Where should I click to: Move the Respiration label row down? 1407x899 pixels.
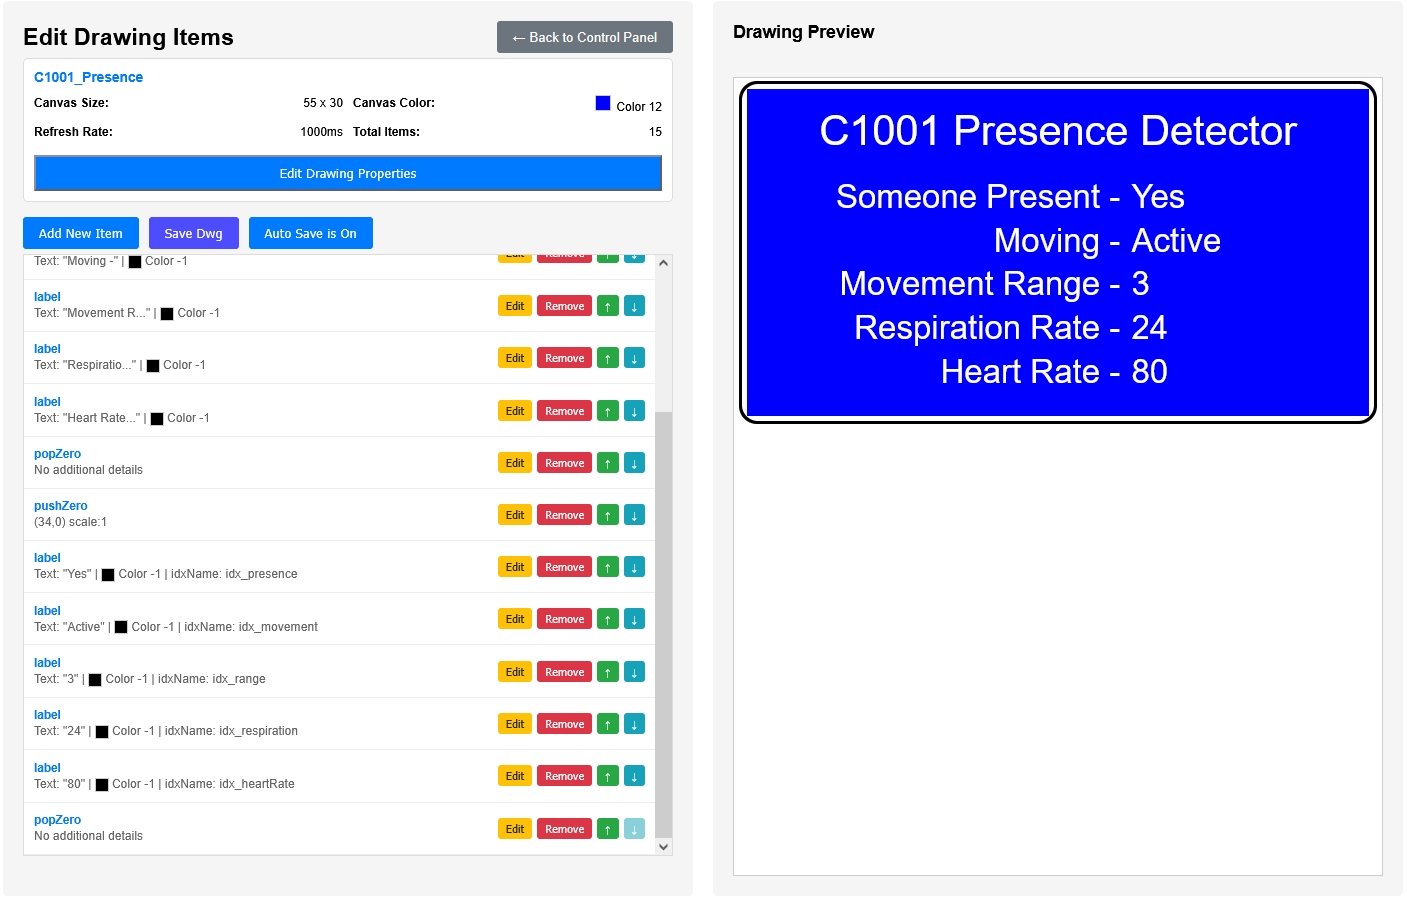(x=634, y=358)
